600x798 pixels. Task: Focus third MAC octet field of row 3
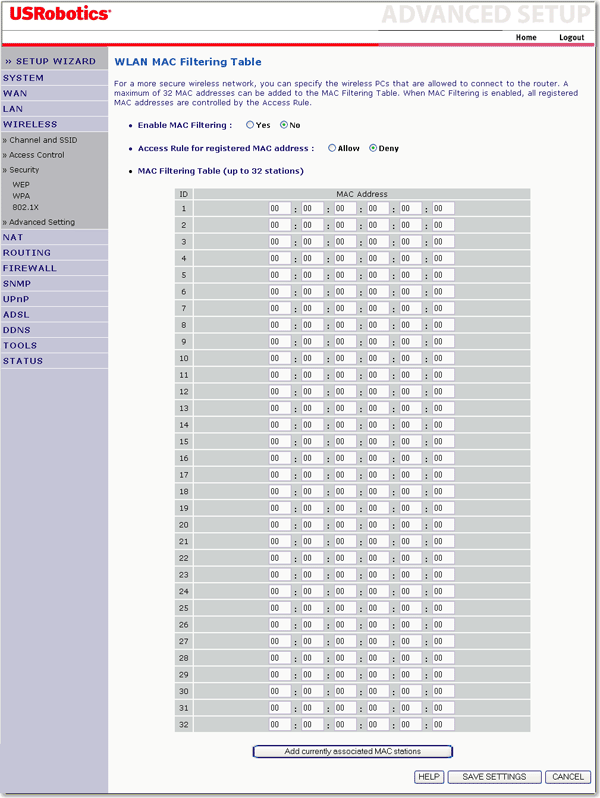click(x=345, y=242)
